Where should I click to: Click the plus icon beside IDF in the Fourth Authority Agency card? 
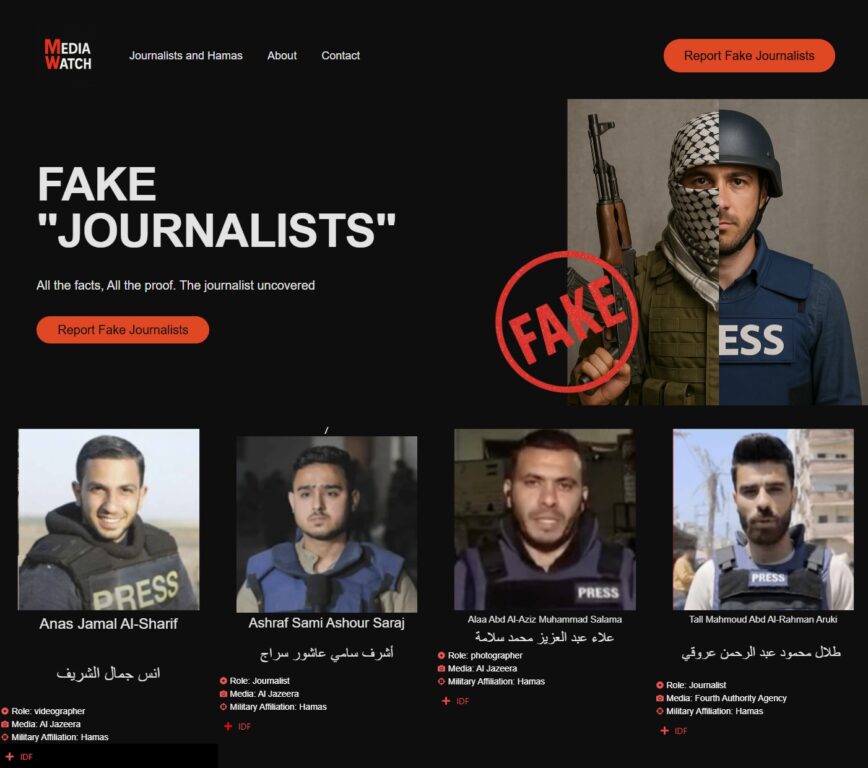pyautogui.click(x=664, y=731)
